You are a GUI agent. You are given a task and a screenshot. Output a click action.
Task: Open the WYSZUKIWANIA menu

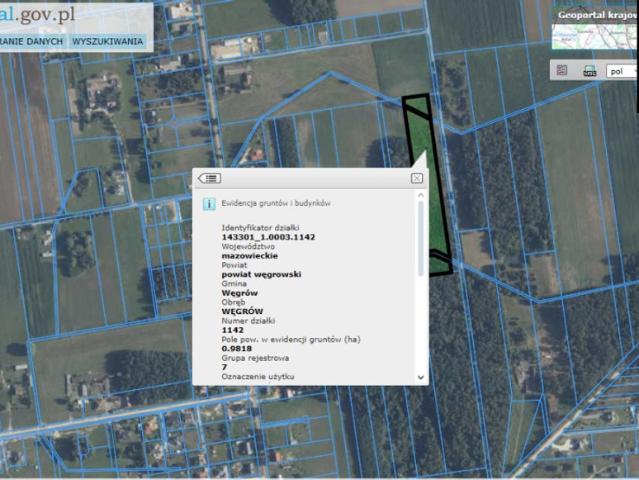tap(108, 42)
